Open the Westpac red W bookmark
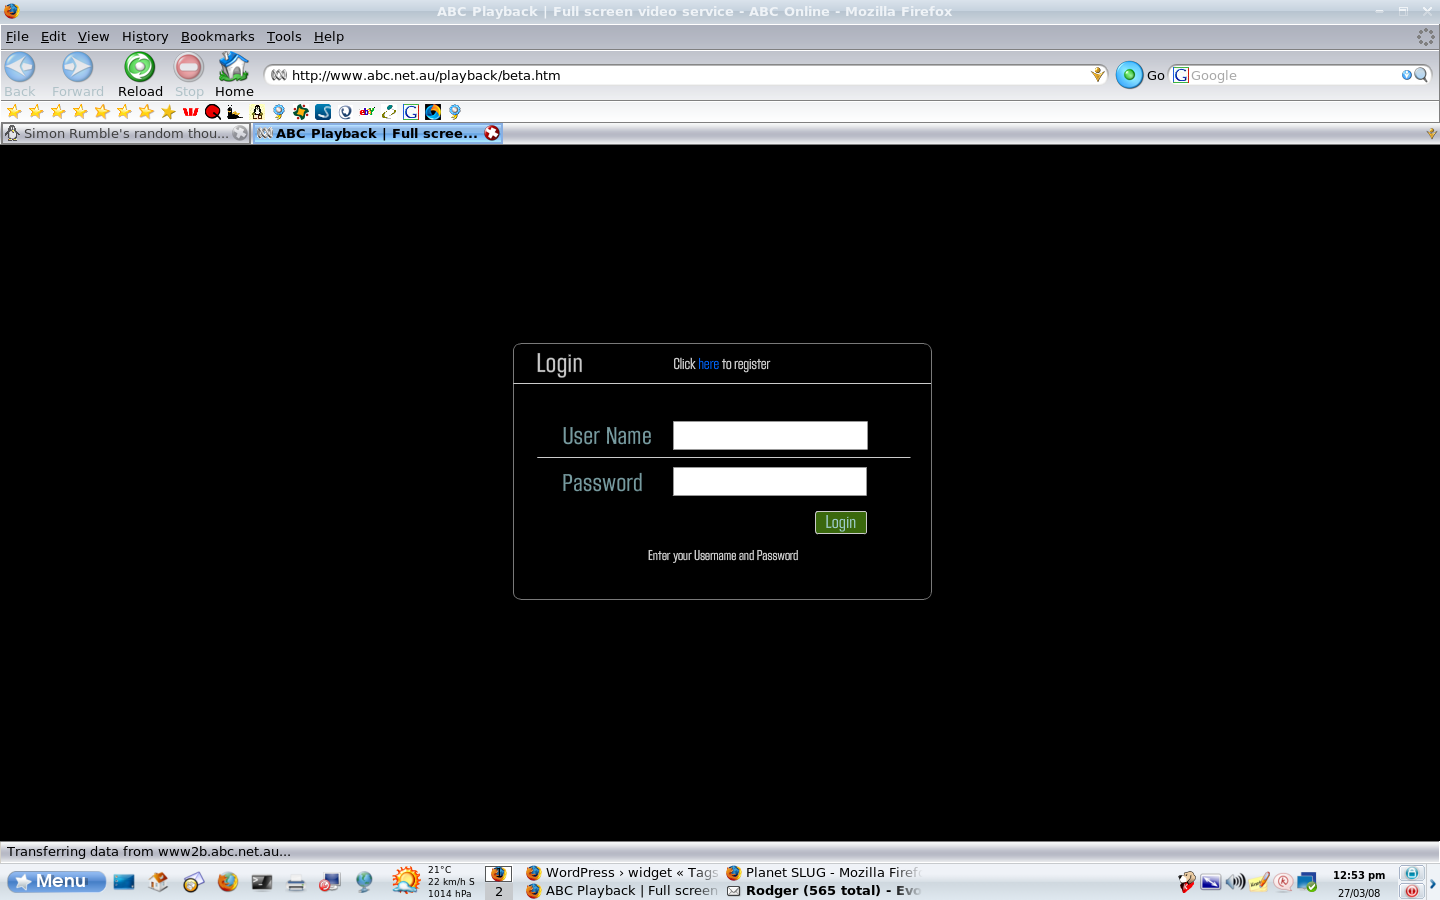Screen dimensions: 1440x900 190,112
